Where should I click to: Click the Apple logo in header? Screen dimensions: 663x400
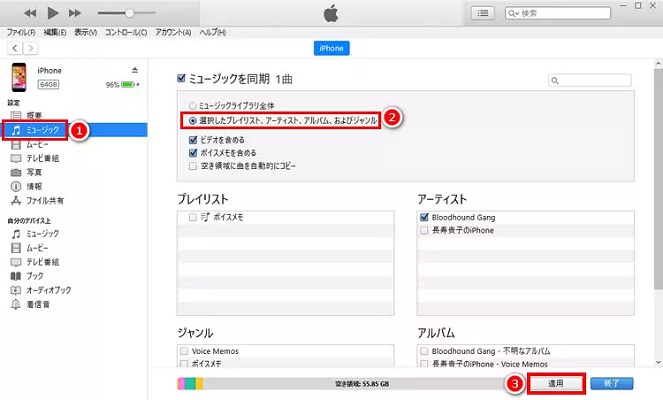(x=331, y=13)
